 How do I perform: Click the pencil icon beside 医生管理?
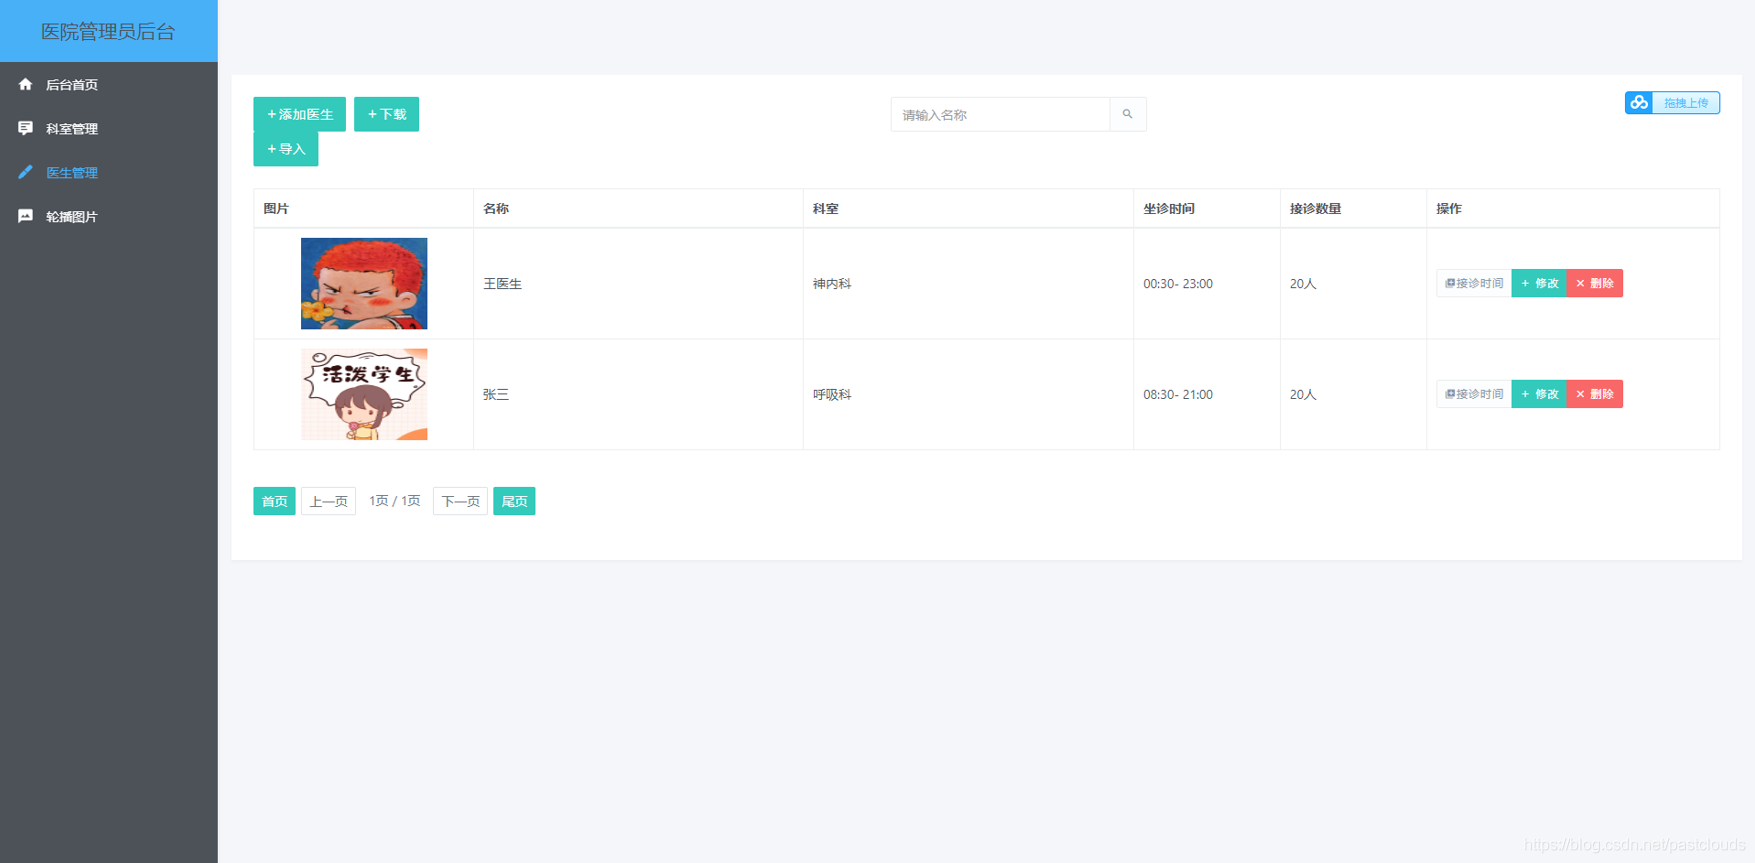point(25,172)
